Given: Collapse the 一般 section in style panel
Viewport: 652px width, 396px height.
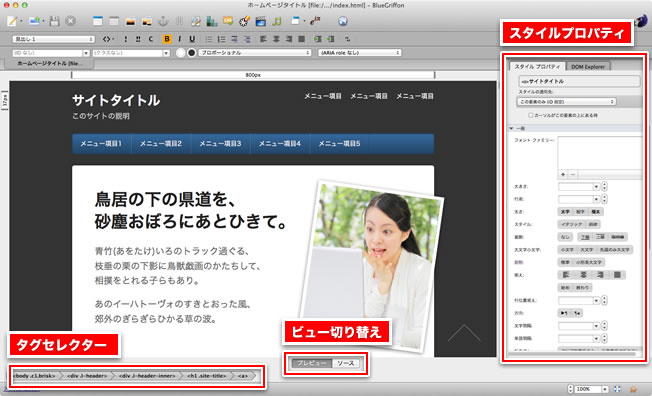Looking at the screenshot, I should (x=511, y=129).
